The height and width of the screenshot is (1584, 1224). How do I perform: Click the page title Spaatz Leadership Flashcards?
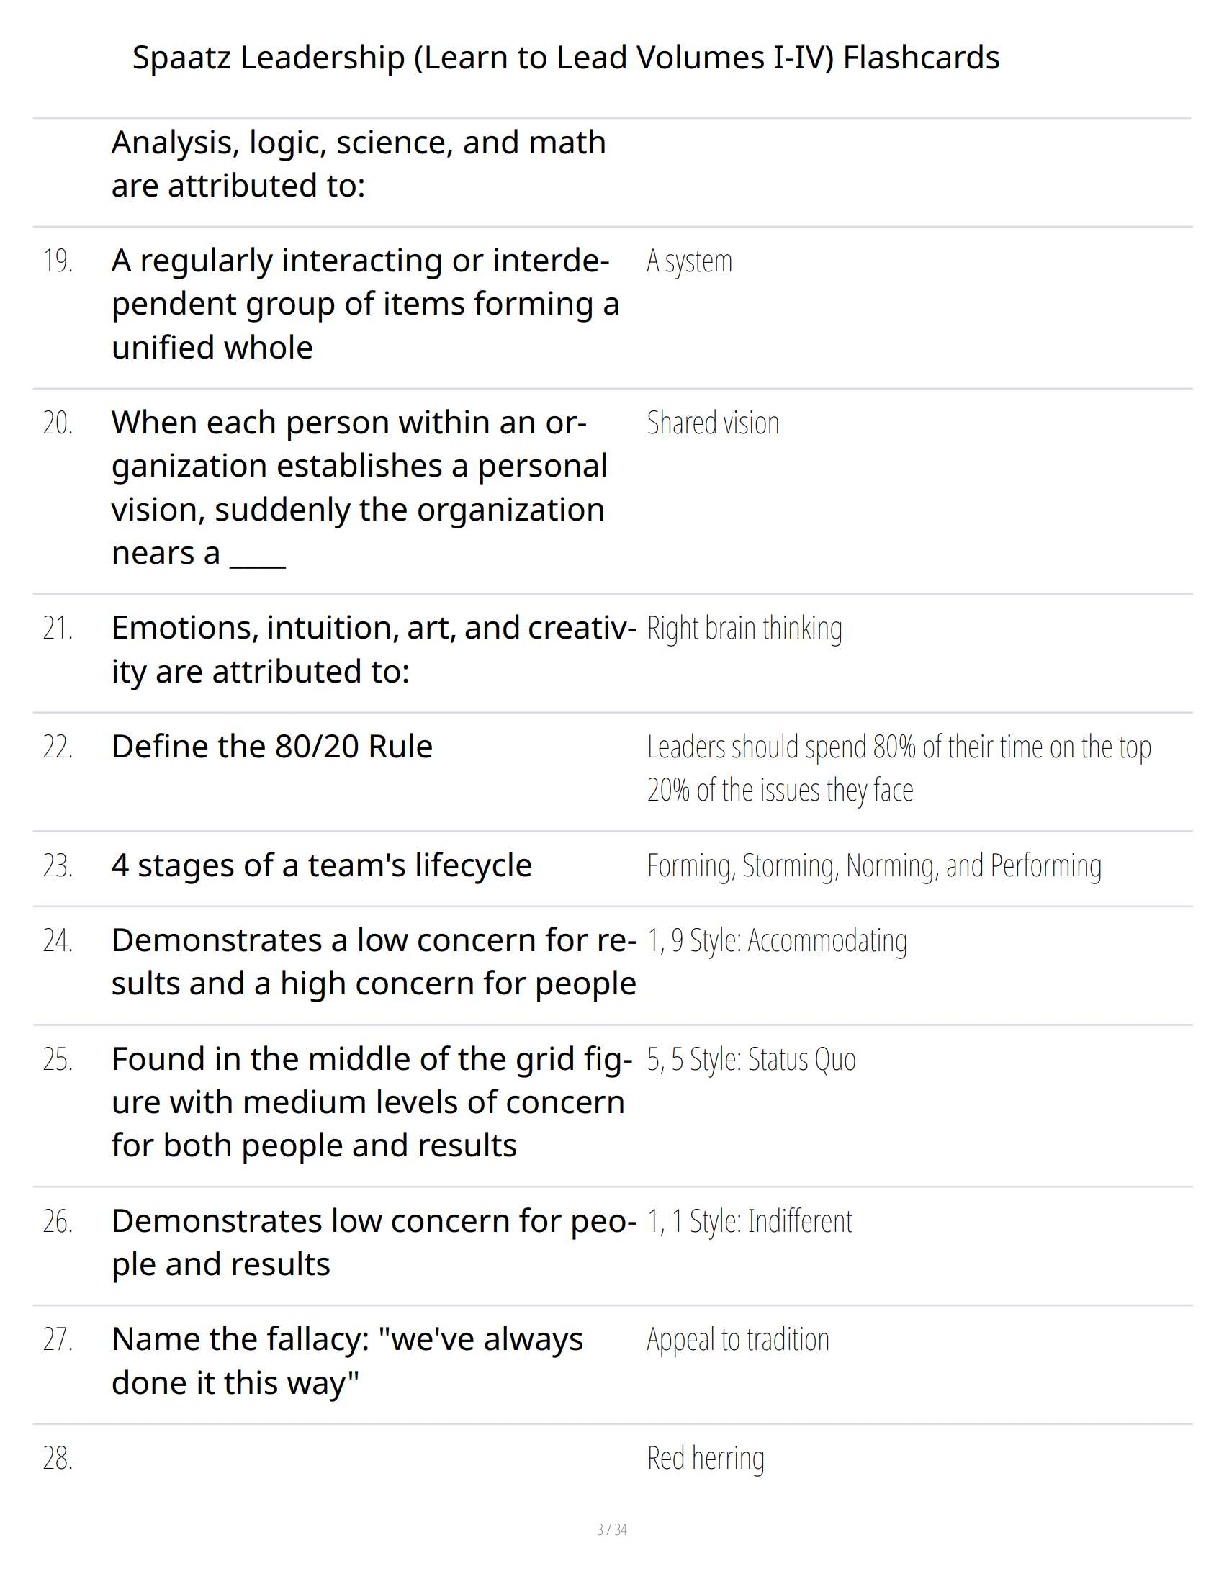pyautogui.click(x=566, y=57)
